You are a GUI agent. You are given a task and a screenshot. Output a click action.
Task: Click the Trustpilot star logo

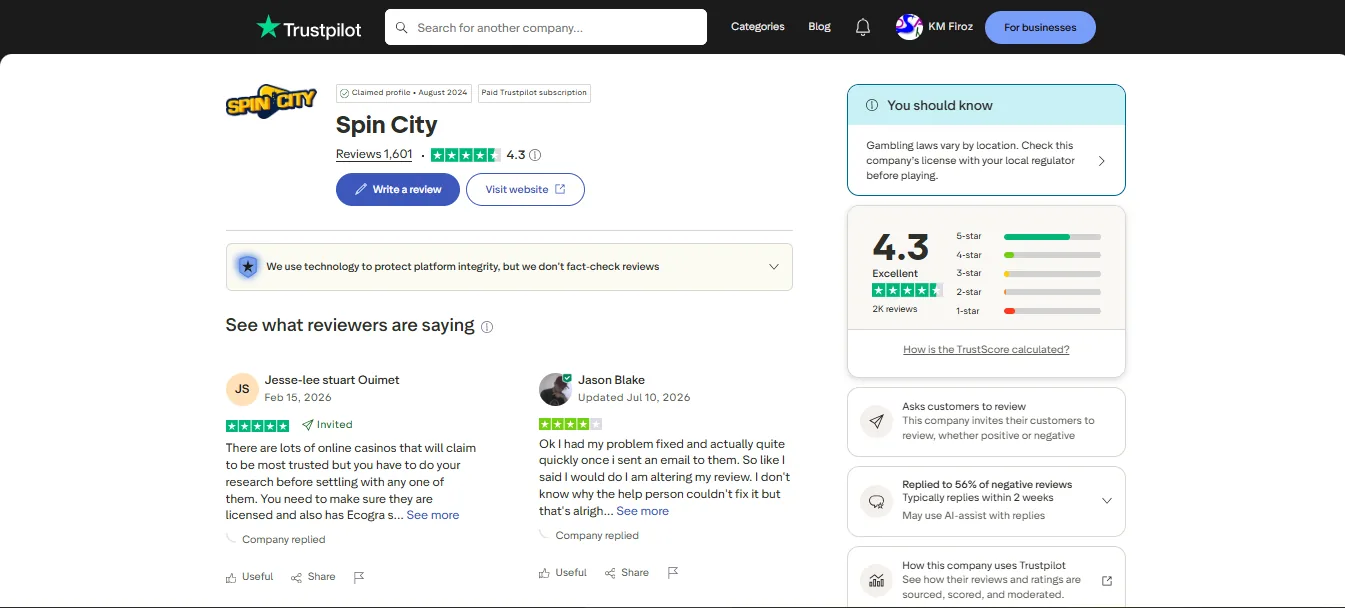pos(268,27)
